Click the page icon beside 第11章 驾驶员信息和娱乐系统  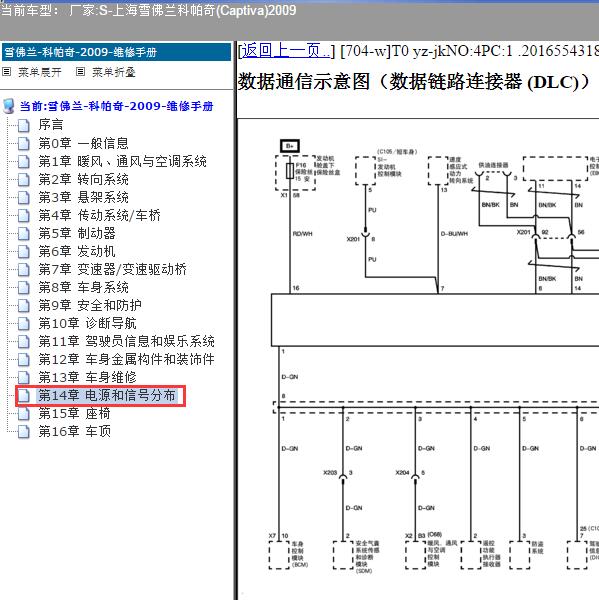[x=24, y=341]
